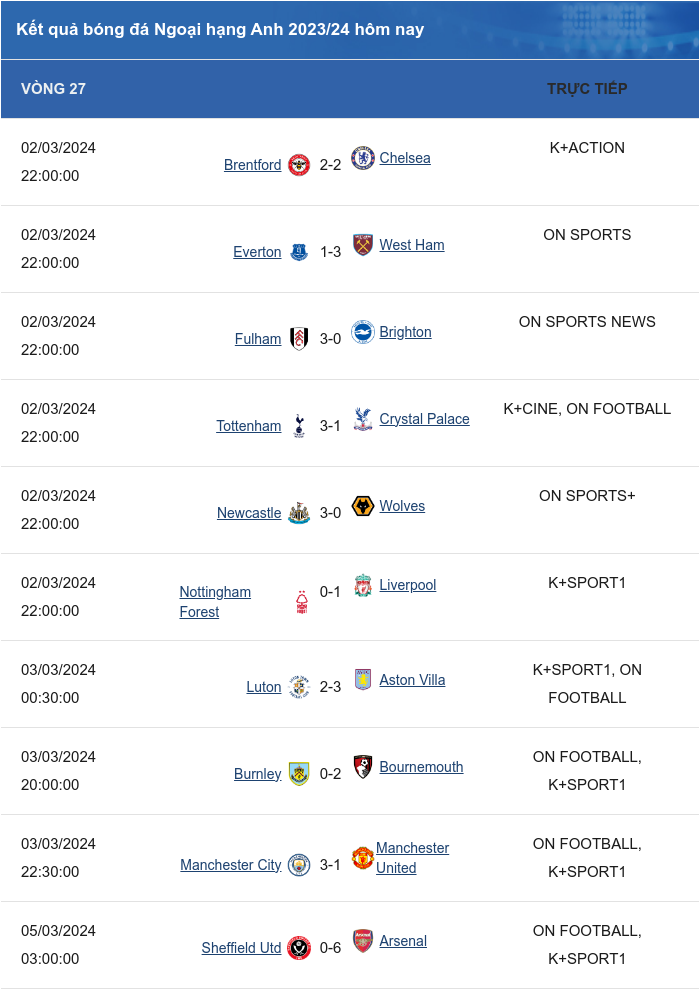Screen dimensions: 700x990
Task: Open the Nottingham Forest team link
Action: 215,602
